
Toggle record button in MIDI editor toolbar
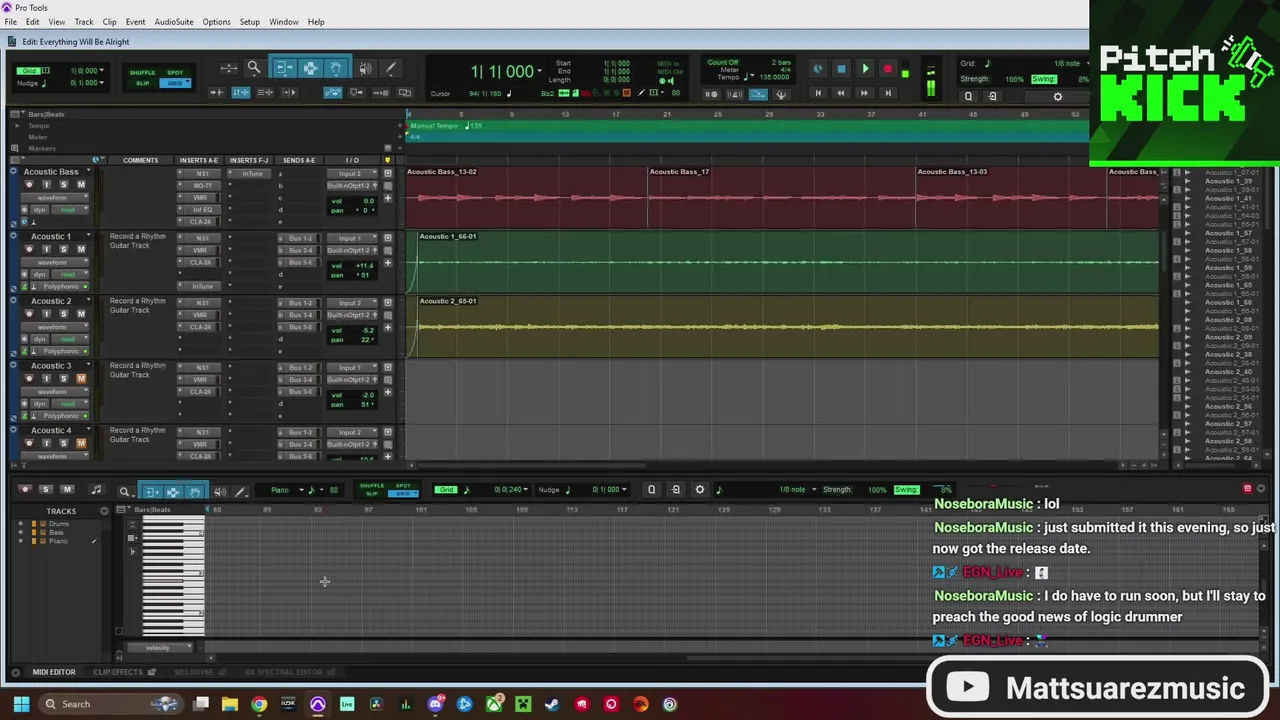(25, 489)
